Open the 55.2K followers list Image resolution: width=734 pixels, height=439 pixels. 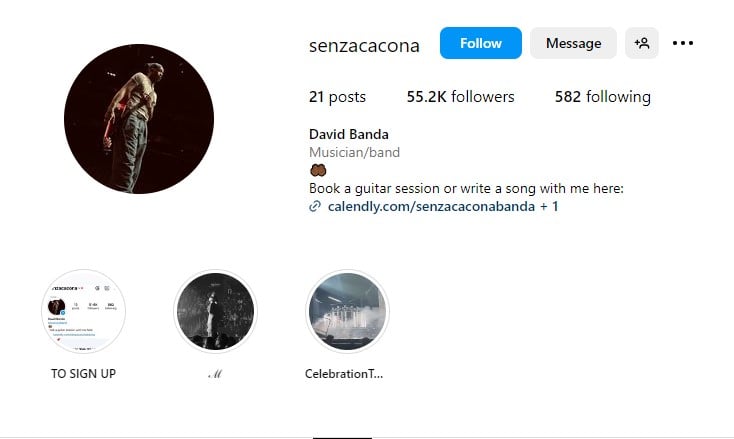[460, 97]
